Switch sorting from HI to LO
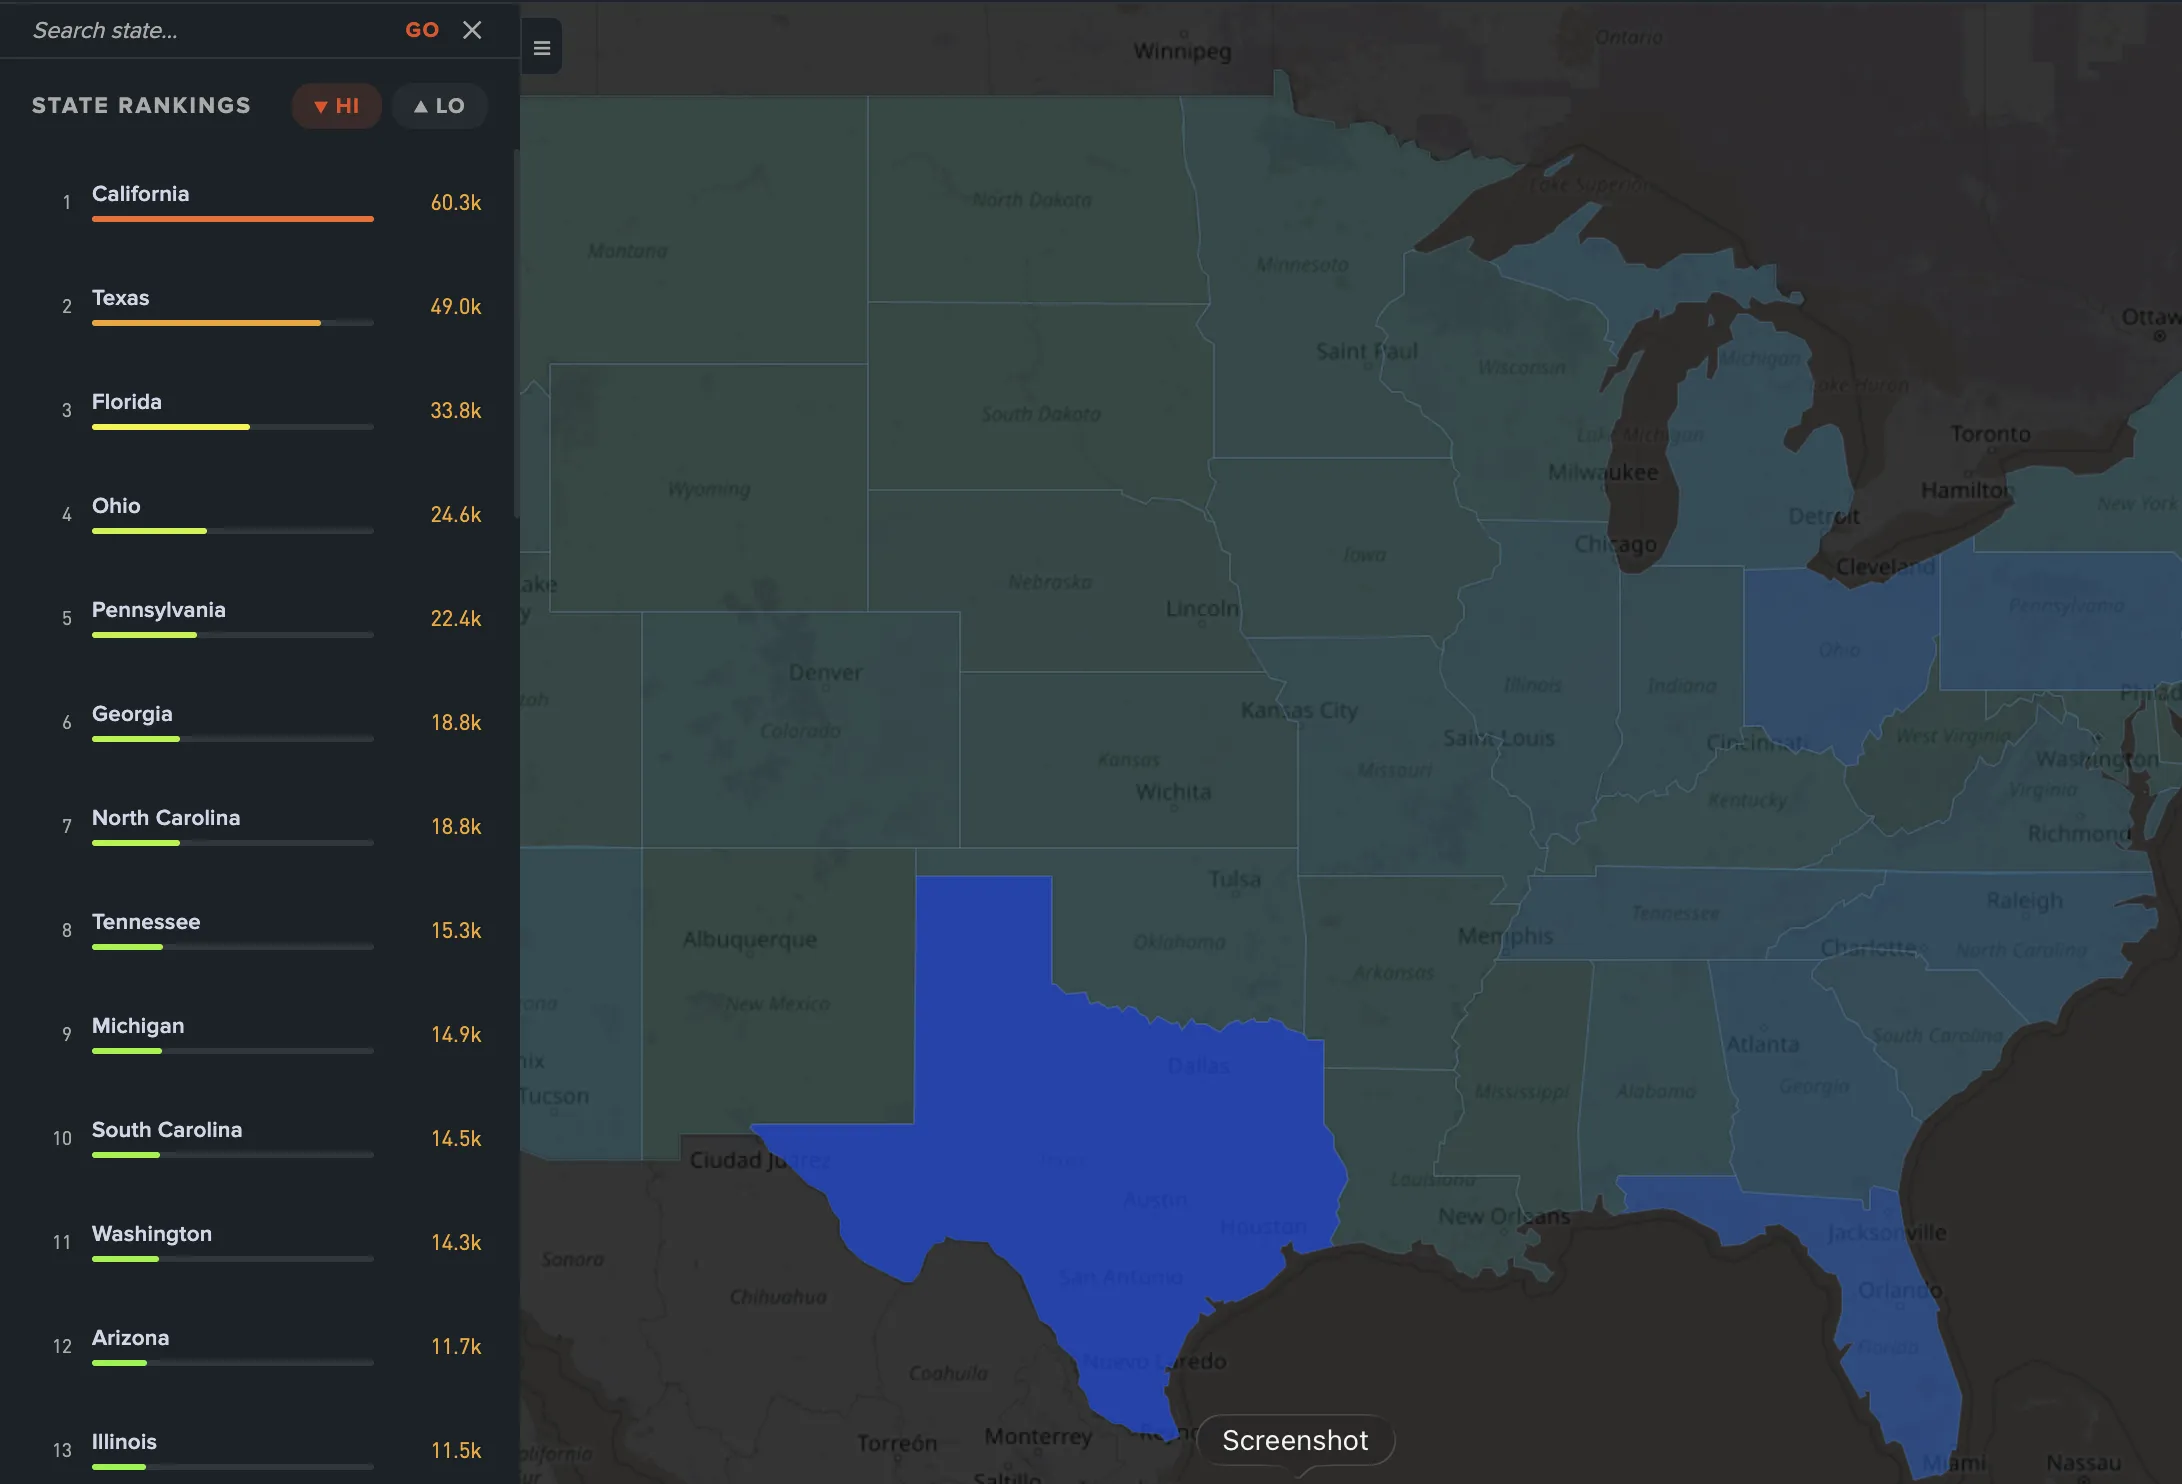 [439, 105]
